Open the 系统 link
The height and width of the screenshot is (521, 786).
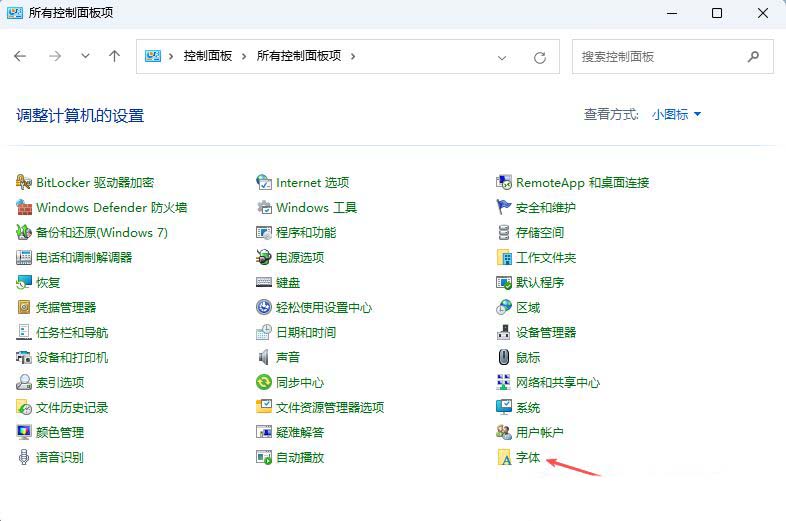528,408
